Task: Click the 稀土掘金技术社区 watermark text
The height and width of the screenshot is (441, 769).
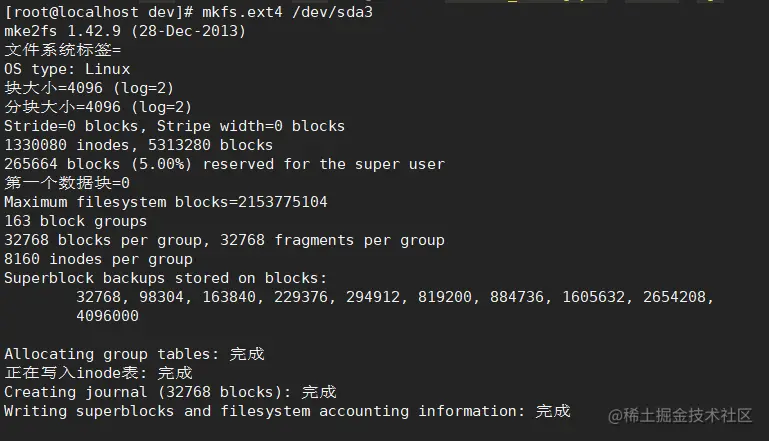Action: click(x=690, y=414)
